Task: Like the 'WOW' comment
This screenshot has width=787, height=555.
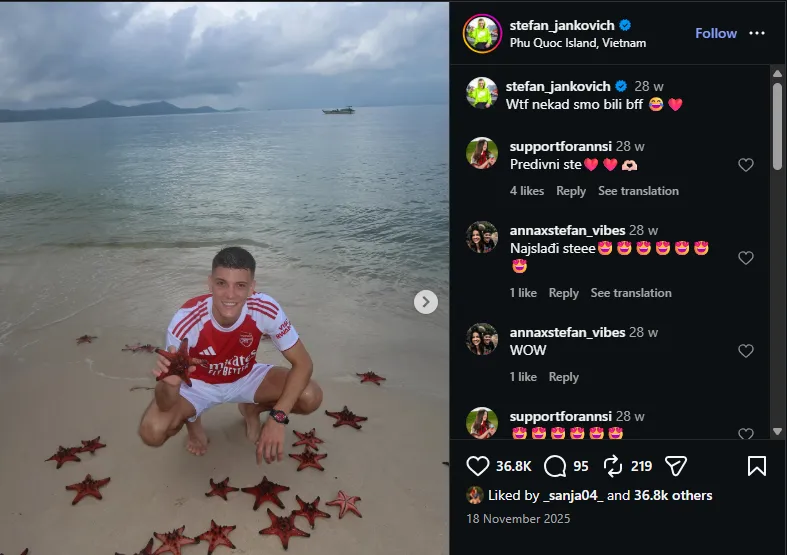Action: click(745, 350)
